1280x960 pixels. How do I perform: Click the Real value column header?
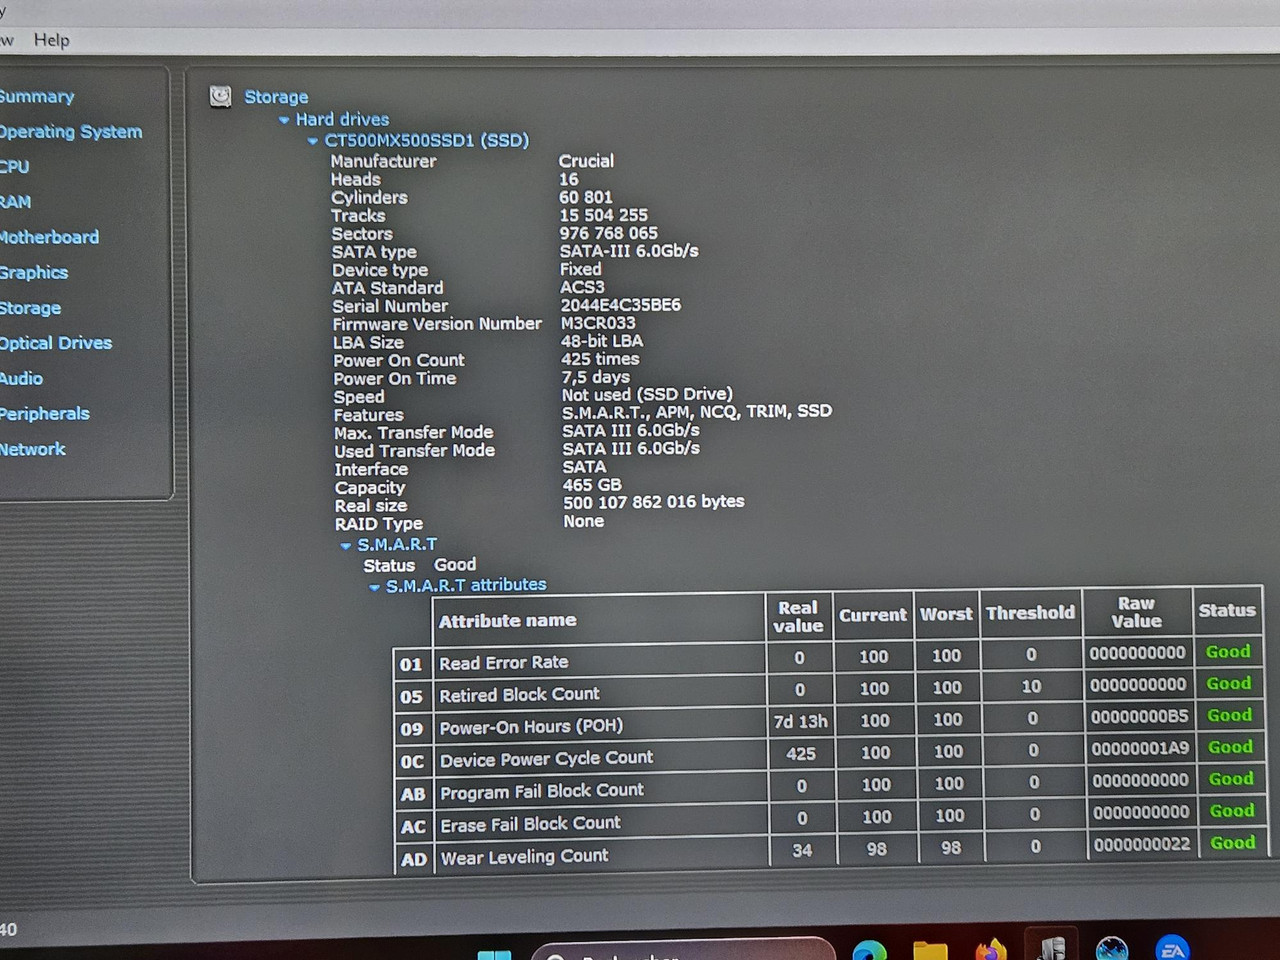(x=798, y=617)
